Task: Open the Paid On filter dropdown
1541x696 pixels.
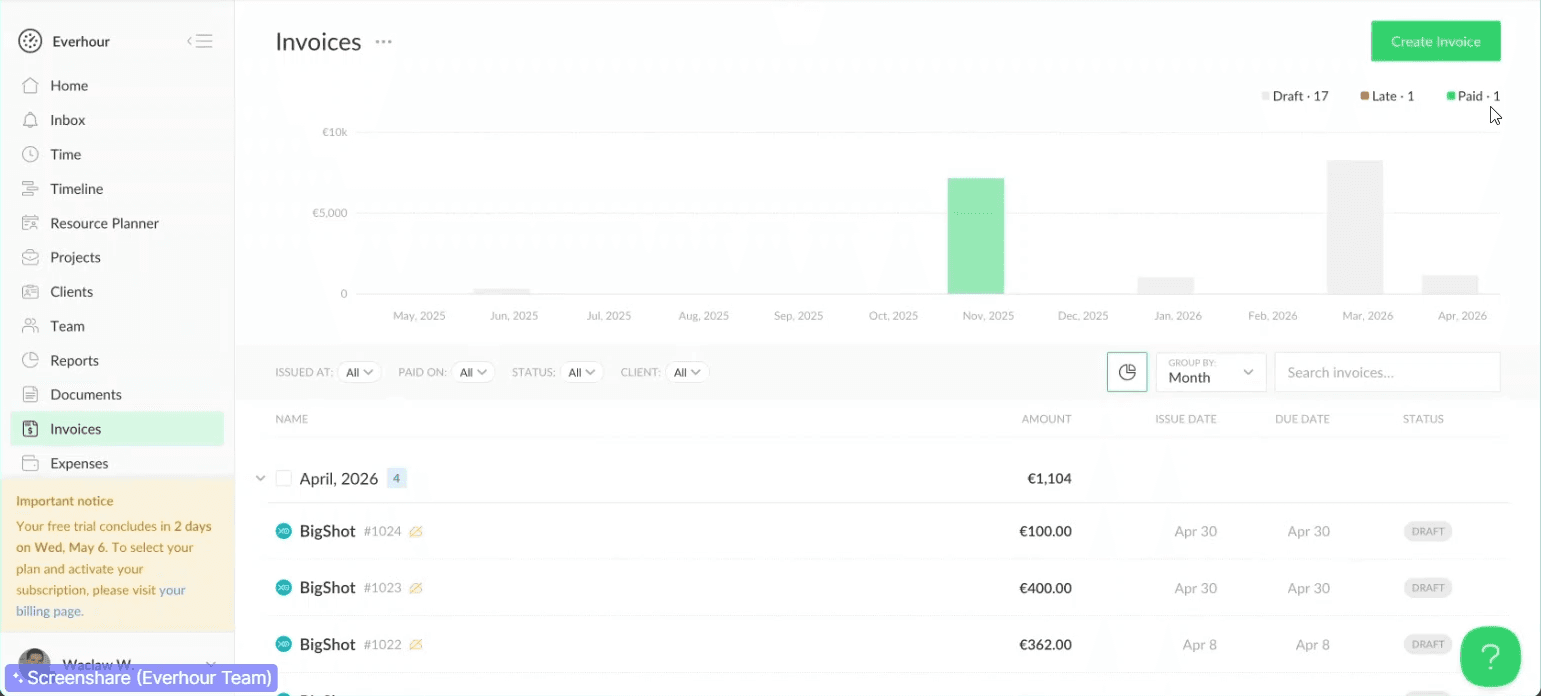Action: click(473, 372)
